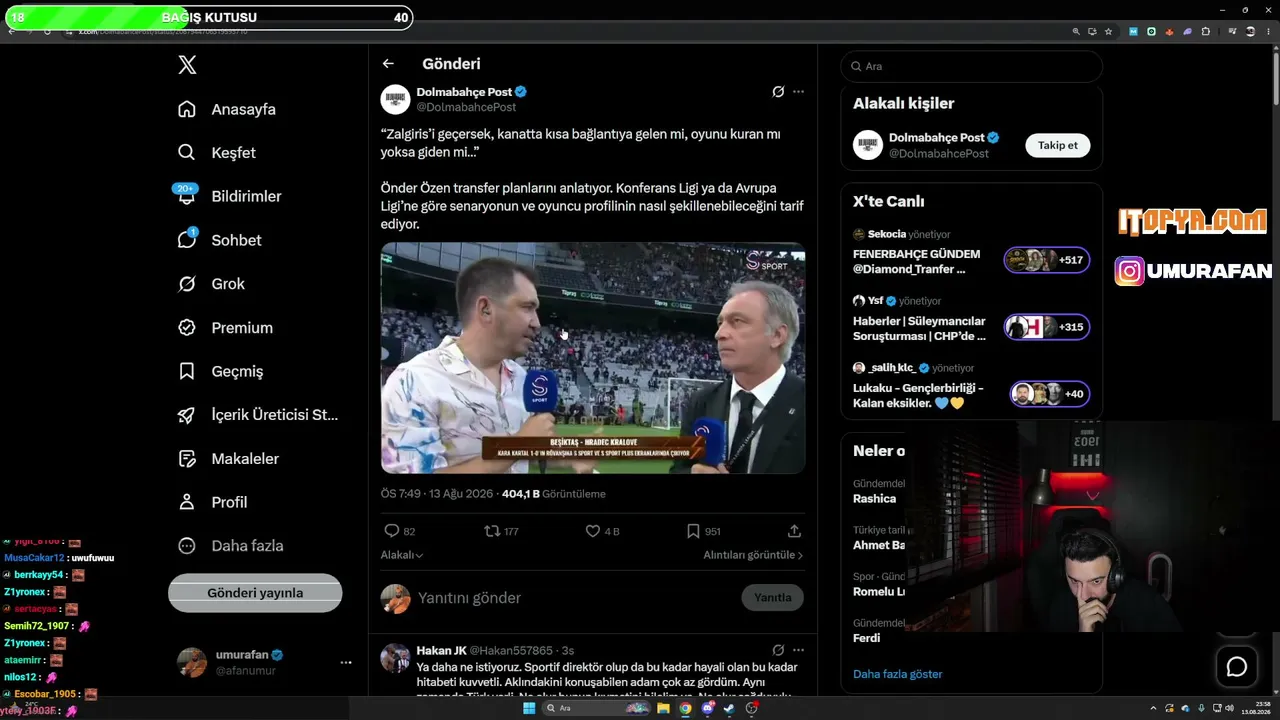Open Anasayfa home icon
Screen dimensions: 1280x720
click(x=187, y=109)
